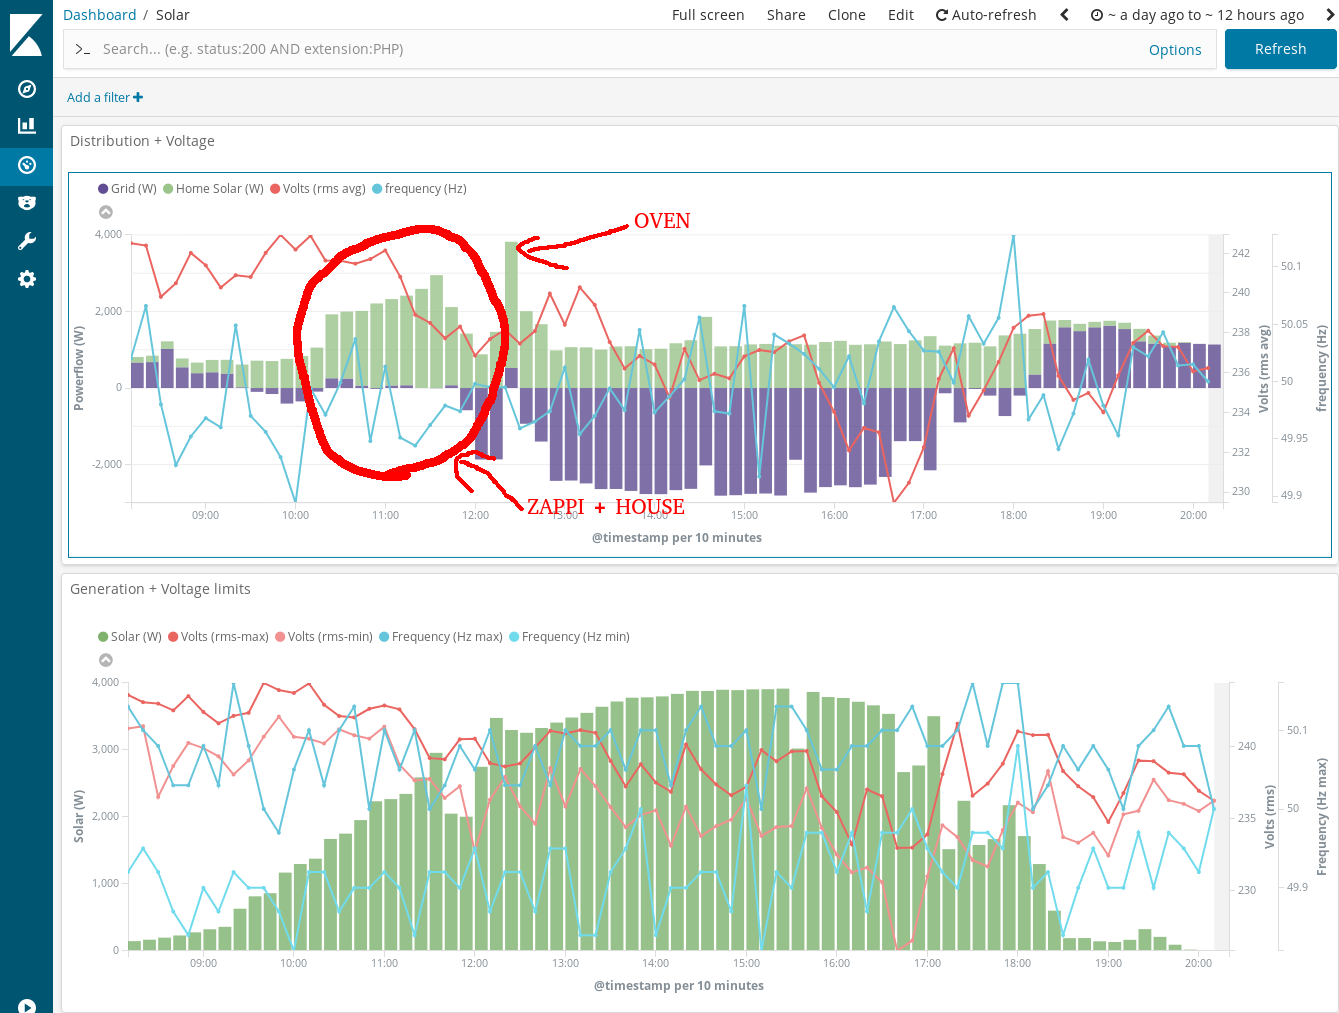Click Edit in the top menu

coord(901,15)
